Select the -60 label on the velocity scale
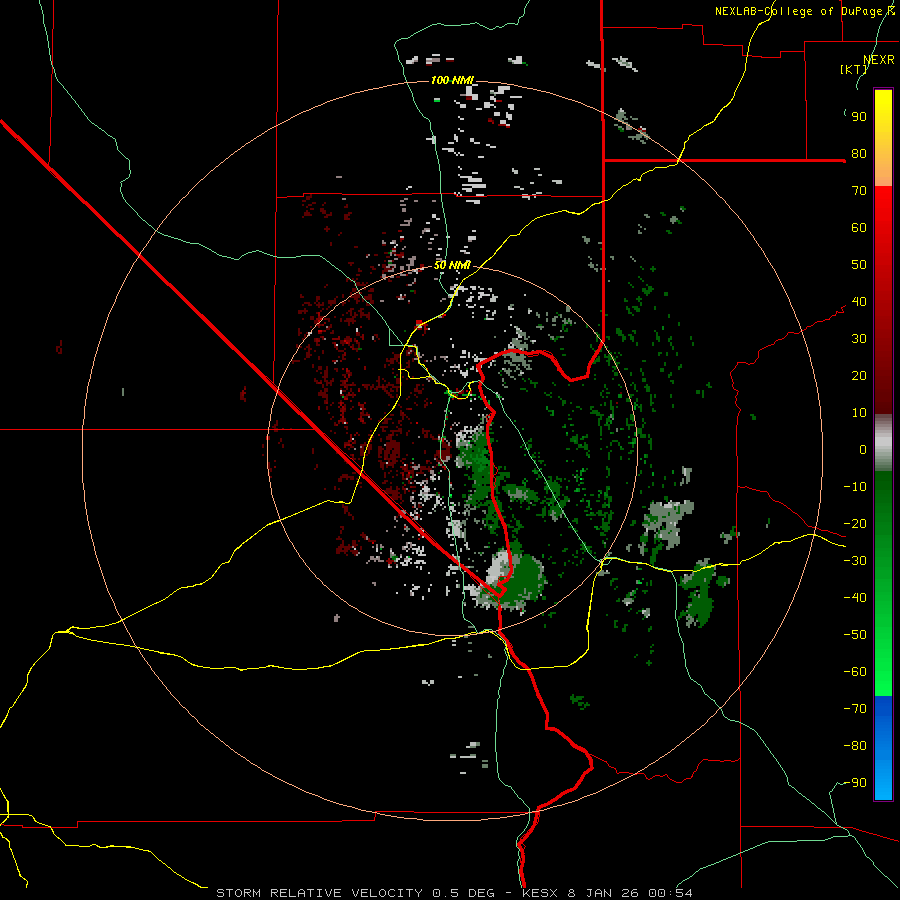Viewport: 900px width, 900px height. (x=855, y=672)
